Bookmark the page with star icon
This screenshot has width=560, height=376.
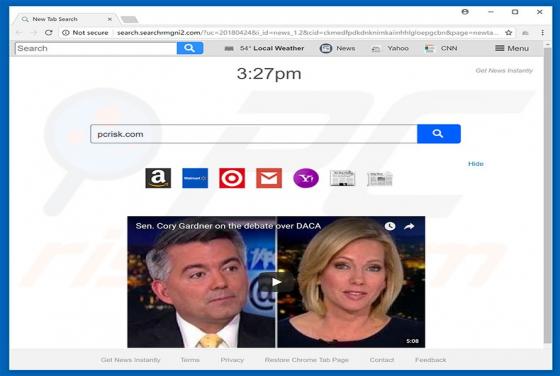[x=509, y=32]
